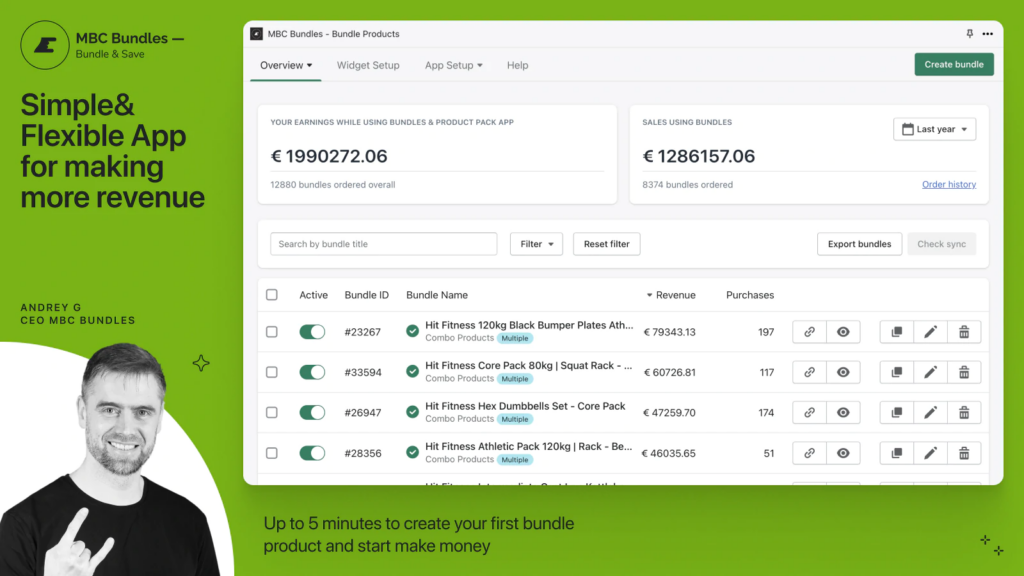This screenshot has width=1024, height=576.
Task: Click the Active column header
Action: click(313, 295)
